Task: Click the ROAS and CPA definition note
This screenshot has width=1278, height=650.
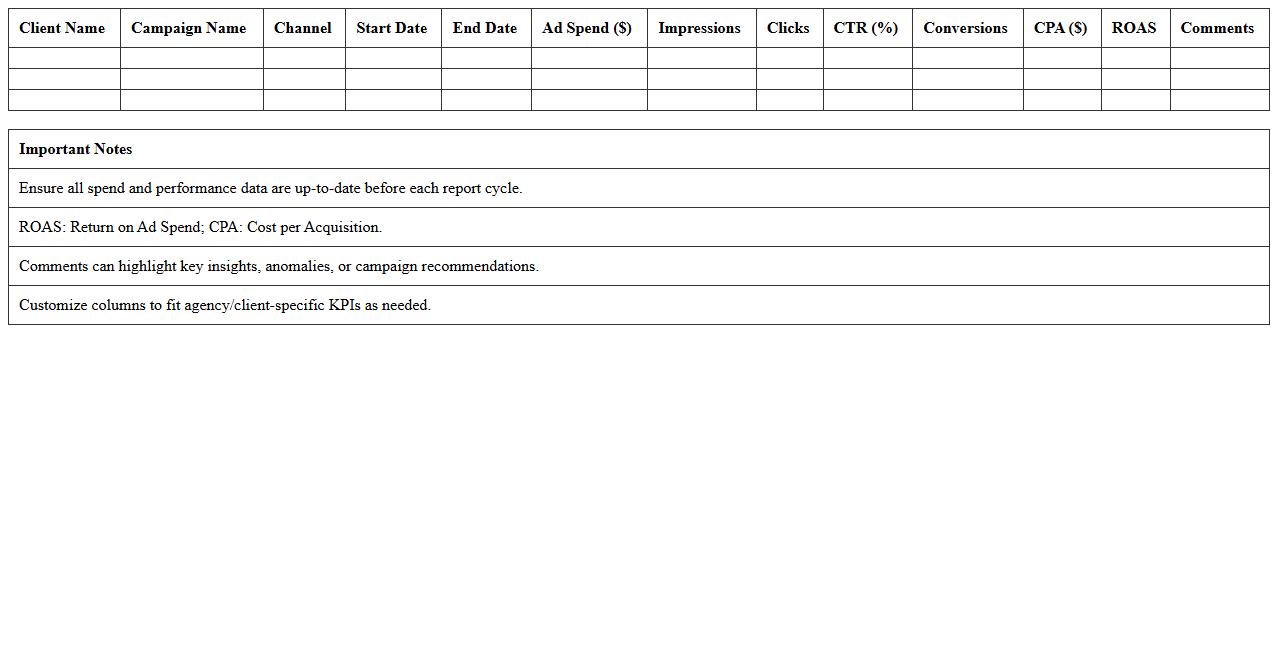Action: [x=200, y=227]
